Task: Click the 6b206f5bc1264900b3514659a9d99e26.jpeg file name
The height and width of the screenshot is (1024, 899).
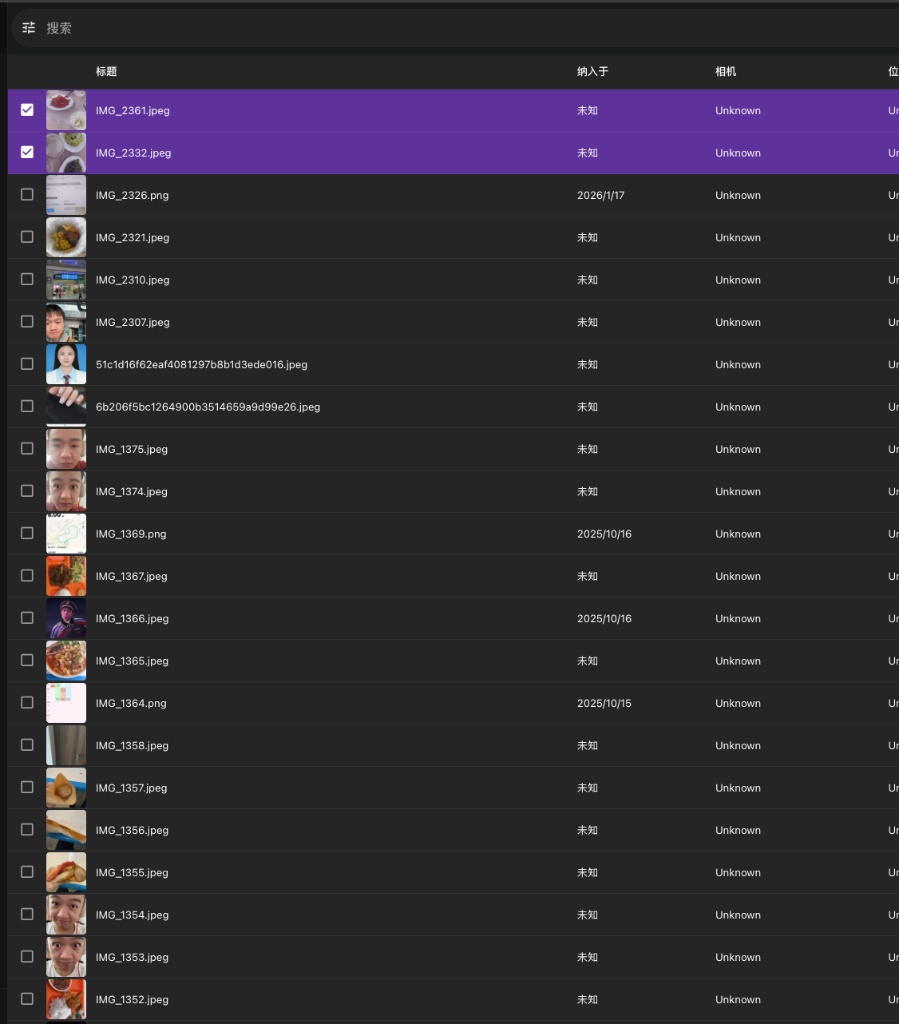Action: pos(207,407)
